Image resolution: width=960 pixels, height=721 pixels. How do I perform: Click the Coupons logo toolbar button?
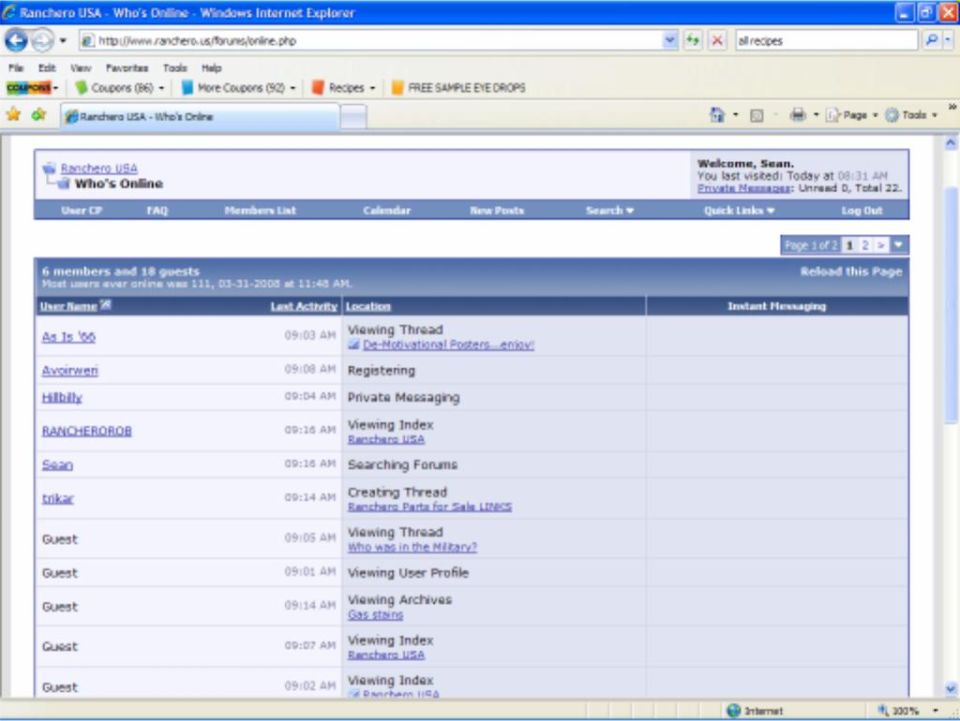[28, 88]
